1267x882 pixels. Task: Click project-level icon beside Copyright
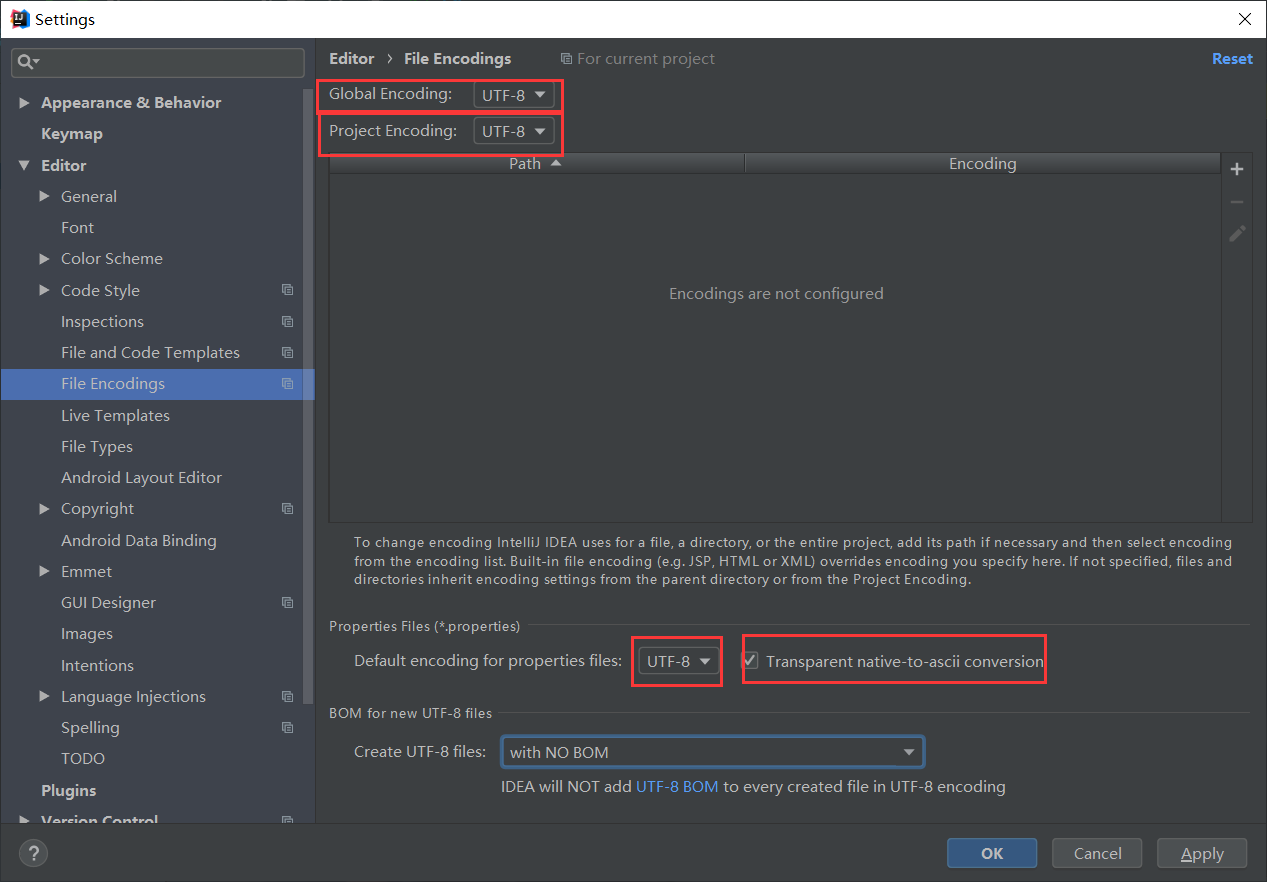[x=288, y=508]
